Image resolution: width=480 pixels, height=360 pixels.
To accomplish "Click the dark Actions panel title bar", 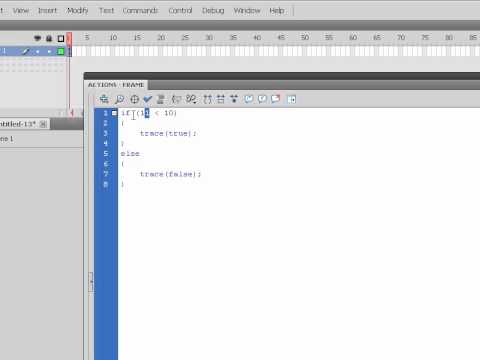I will (282, 76).
